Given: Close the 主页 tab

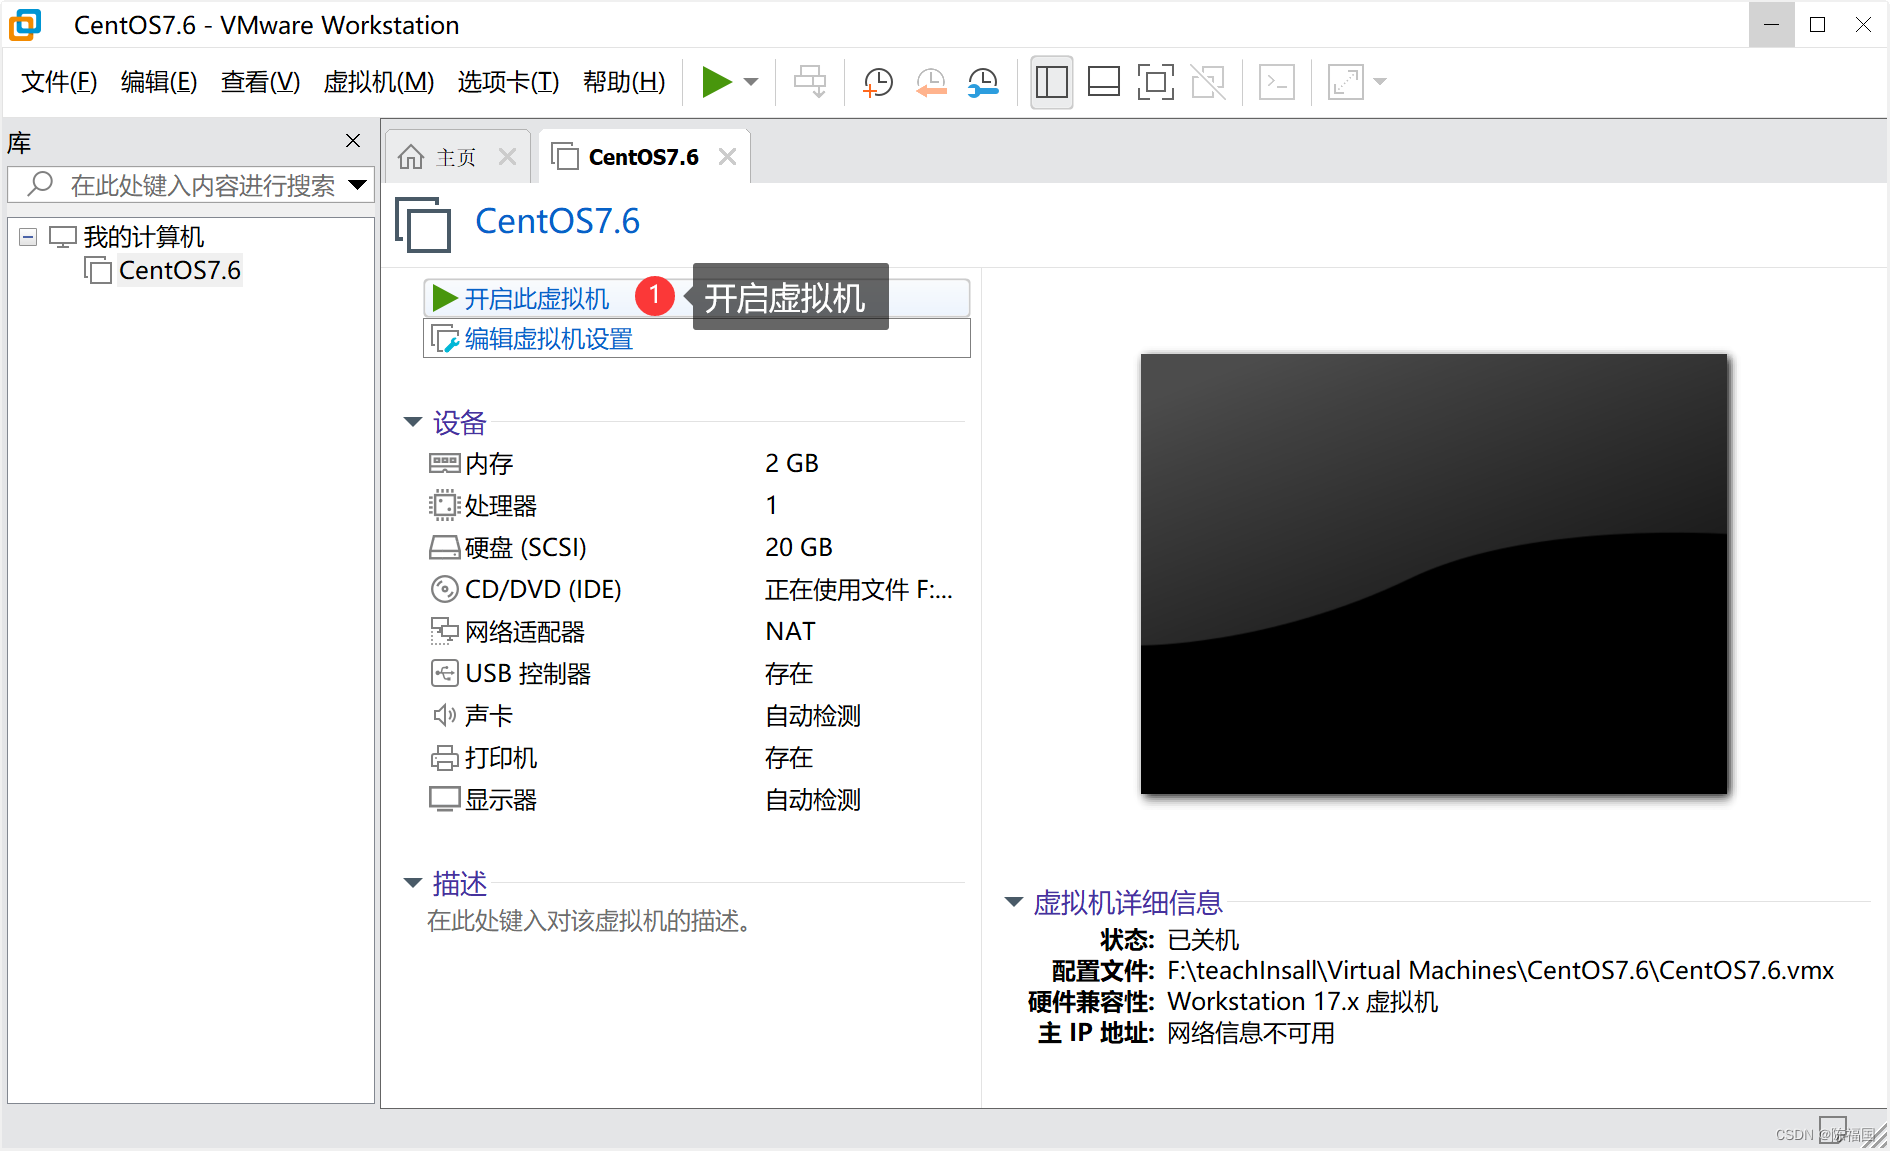Looking at the screenshot, I should click(507, 157).
